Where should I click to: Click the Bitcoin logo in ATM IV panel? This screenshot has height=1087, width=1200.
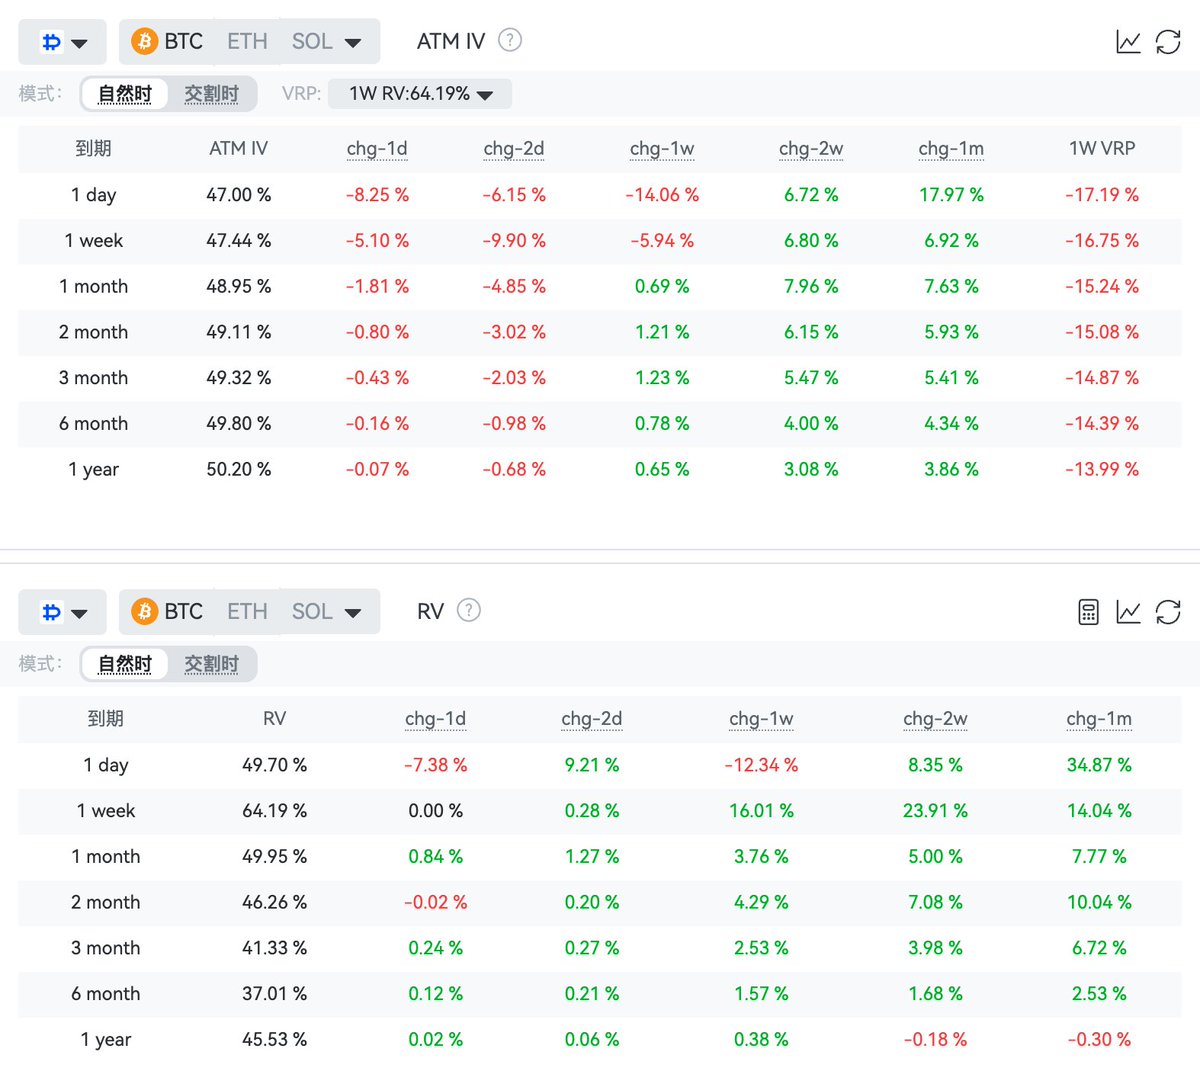pyautogui.click(x=144, y=41)
